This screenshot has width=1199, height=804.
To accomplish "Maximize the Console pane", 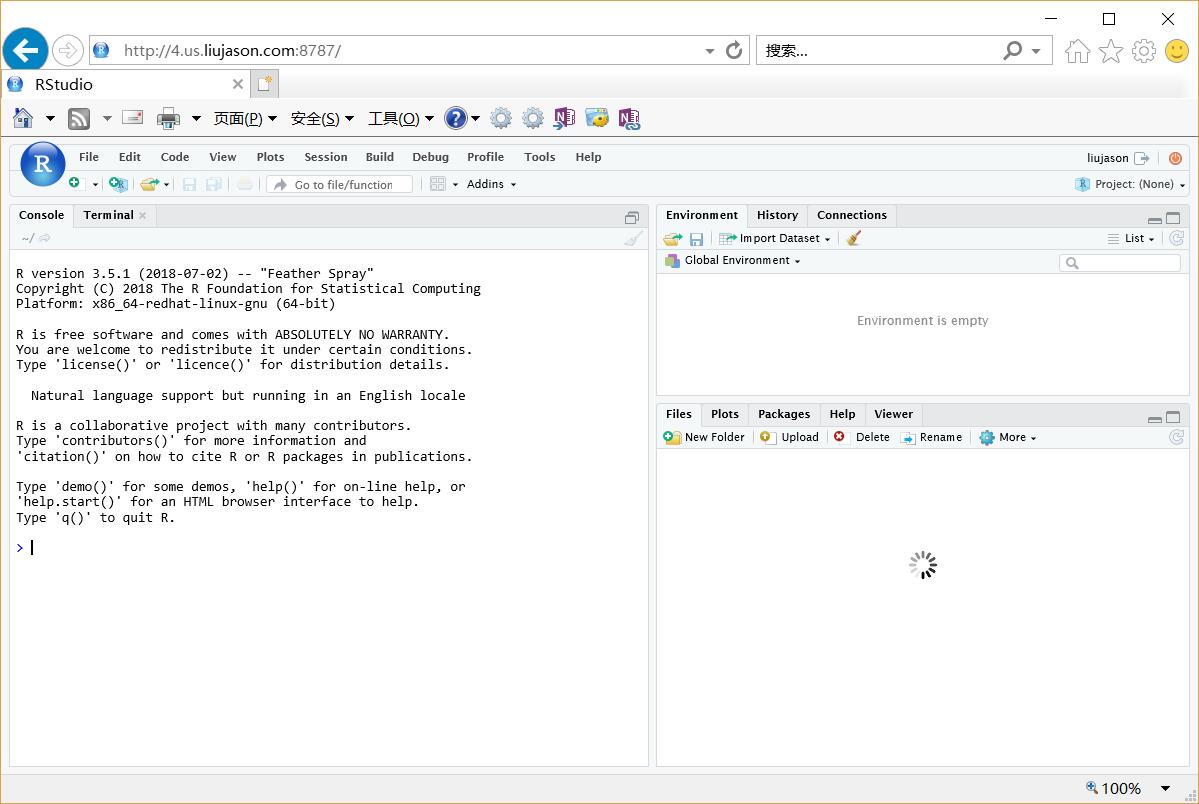I will pyautogui.click(x=631, y=217).
